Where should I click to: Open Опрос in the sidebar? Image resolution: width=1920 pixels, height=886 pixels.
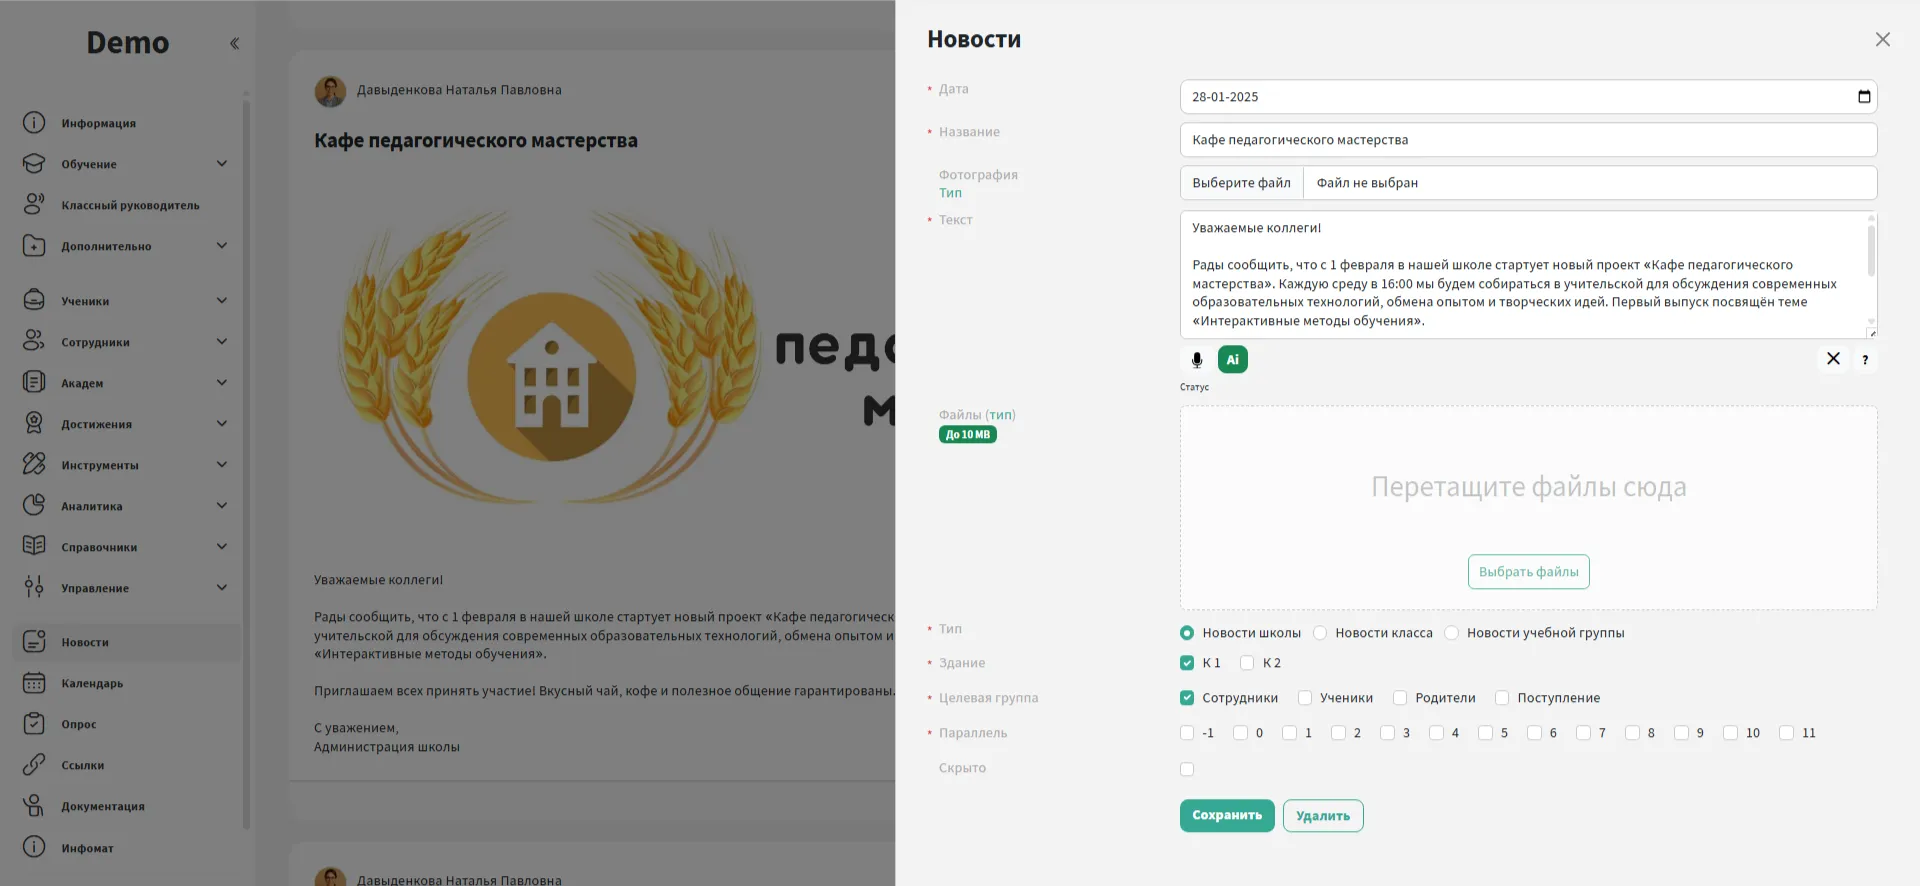pyautogui.click(x=78, y=724)
